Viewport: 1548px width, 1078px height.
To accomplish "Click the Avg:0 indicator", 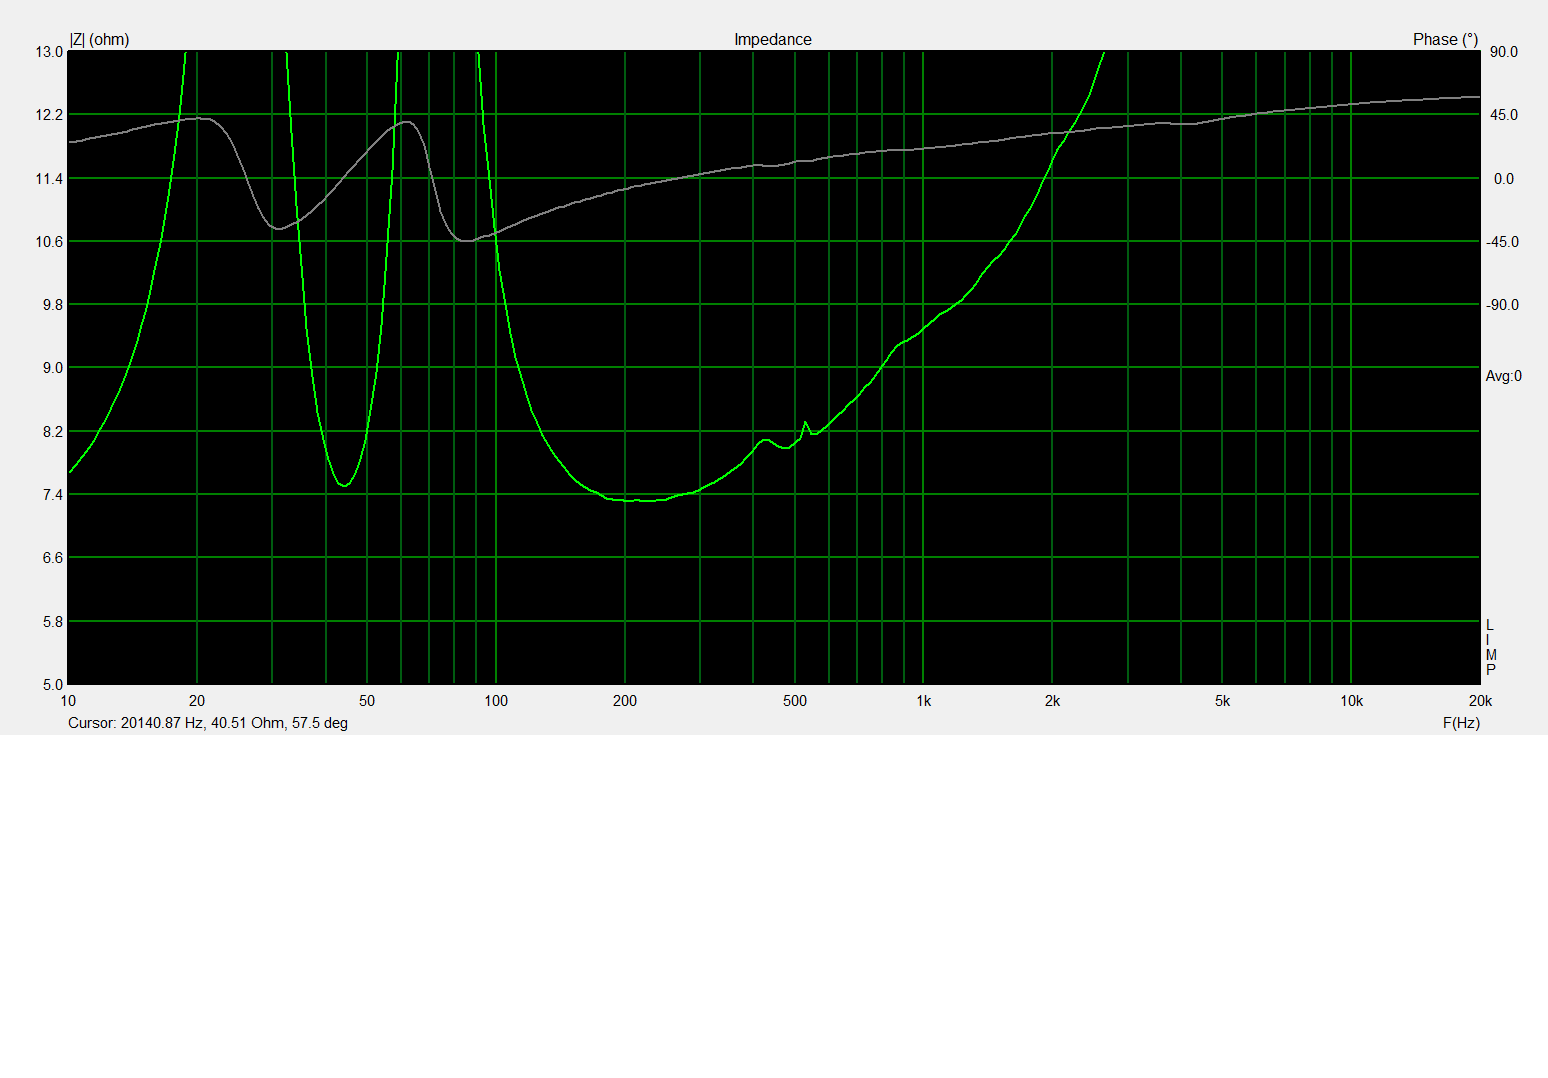I will click(1503, 376).
